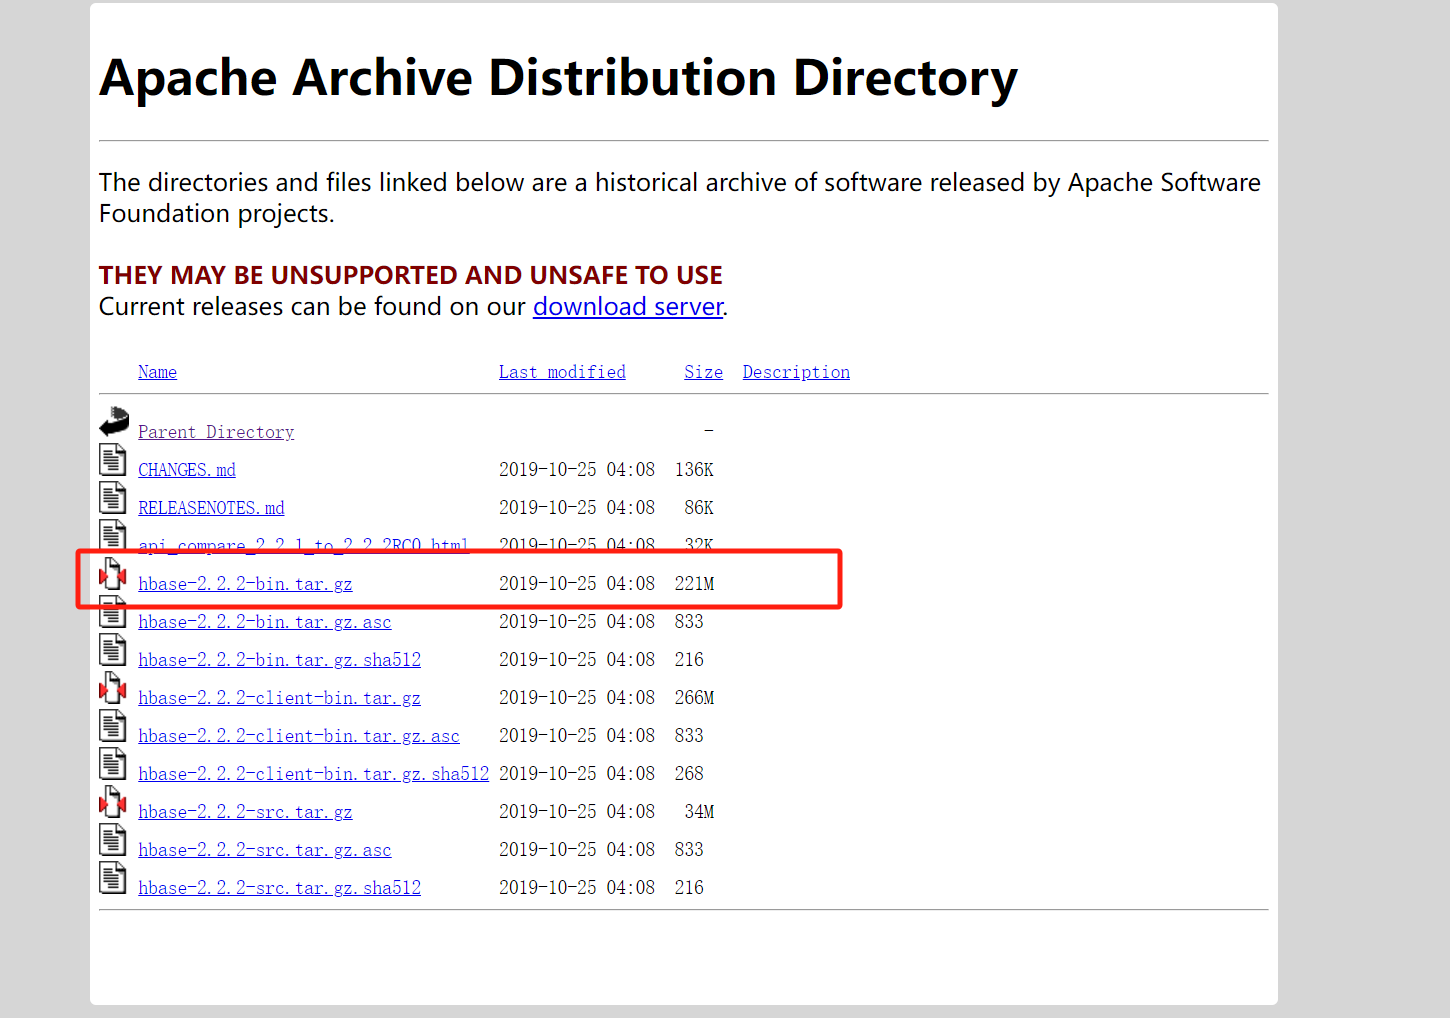The height and width of the screenshot is (1018, 1450).
Task: Open hbase-2.2.2-client-bin.tar.gz.asc link
Action: tap(299, 736)
